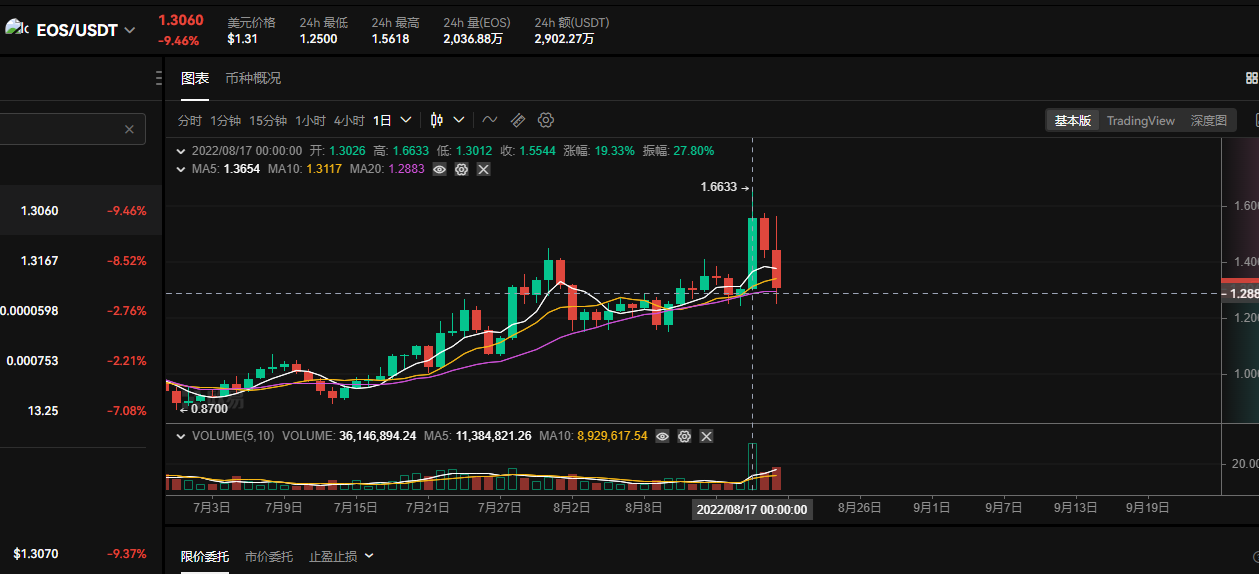Select the 1小时 interval
The width and height of the screenshot is (1259, 574).
coord(311,120)
